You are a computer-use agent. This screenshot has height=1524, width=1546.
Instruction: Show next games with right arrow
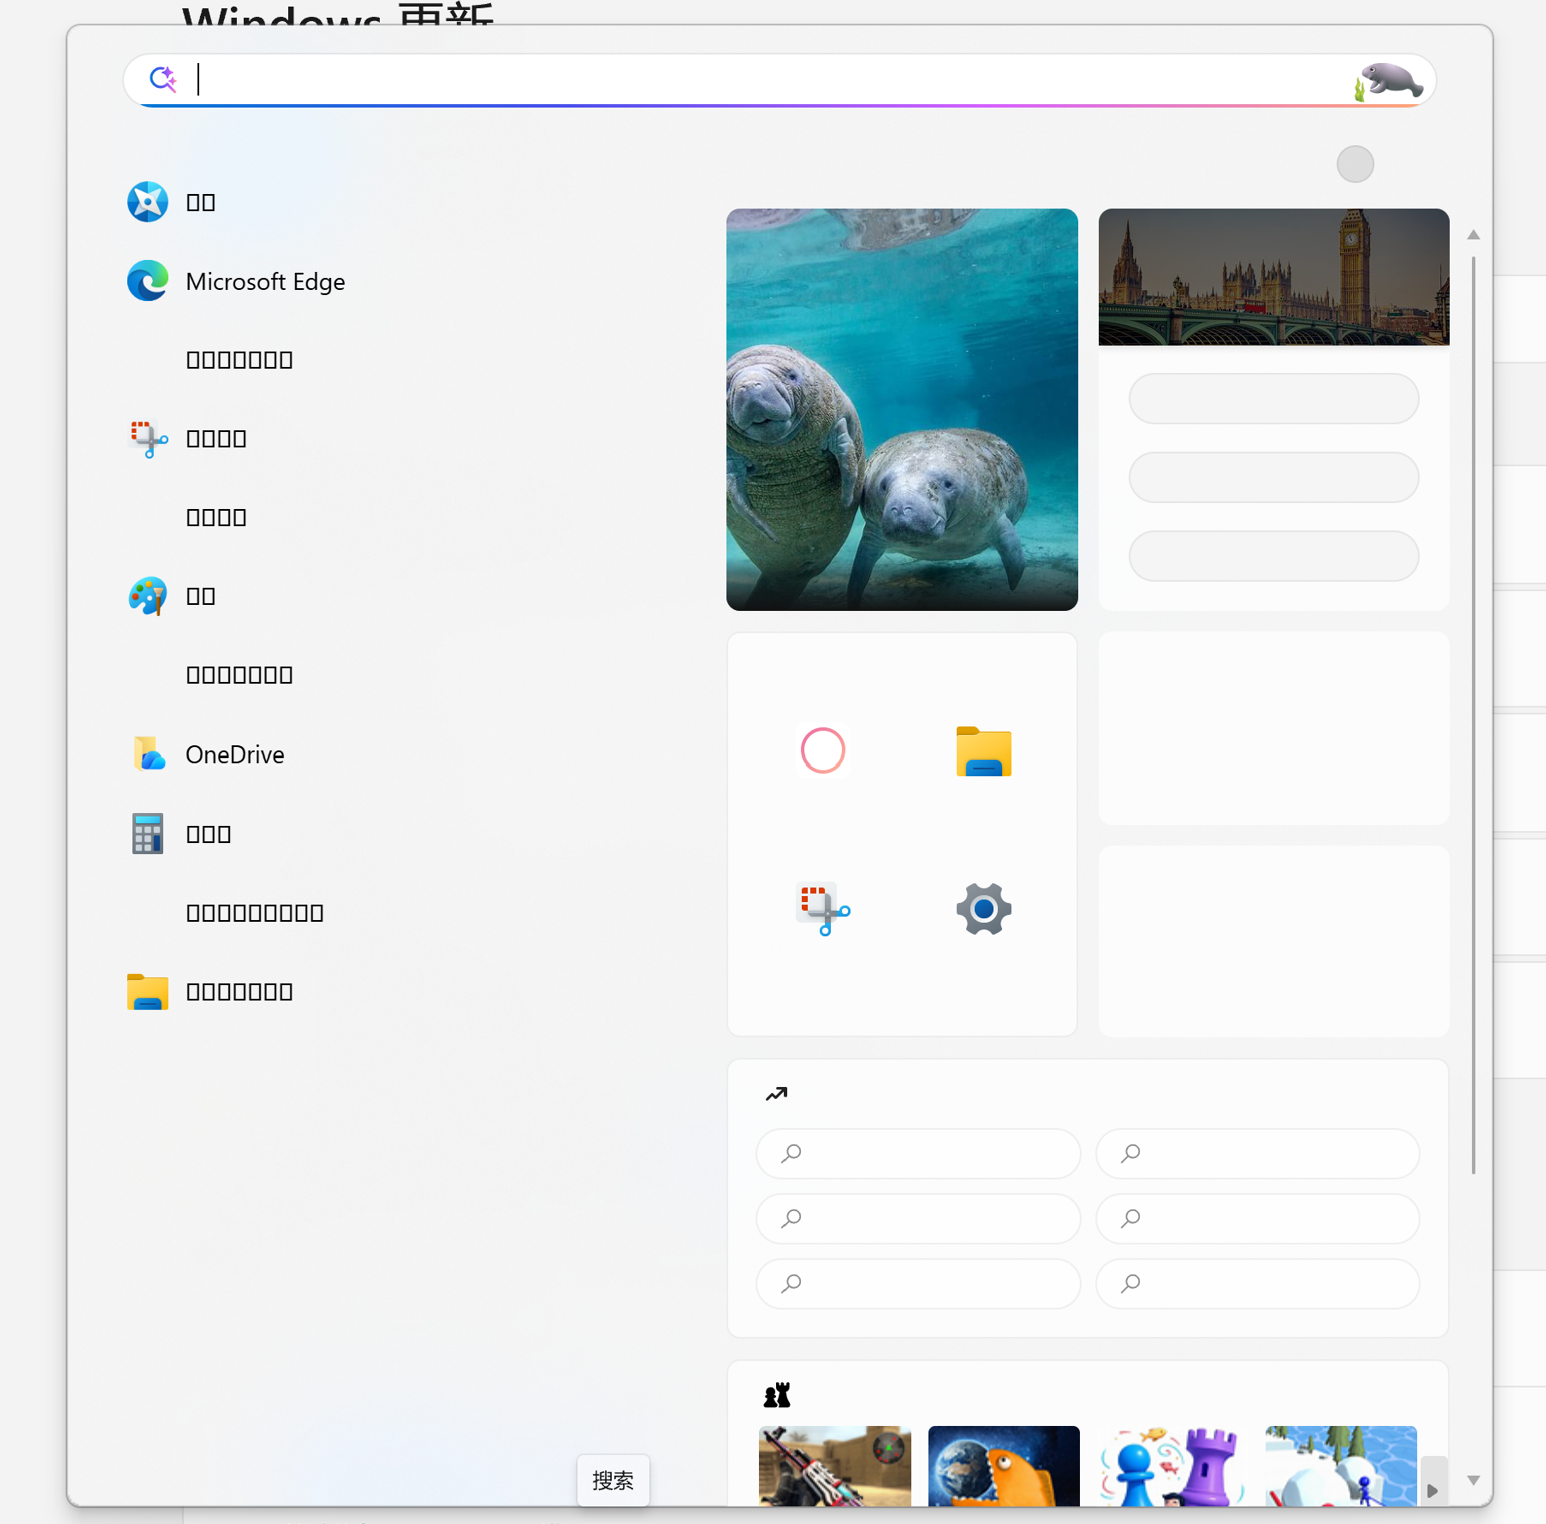1433,1489
